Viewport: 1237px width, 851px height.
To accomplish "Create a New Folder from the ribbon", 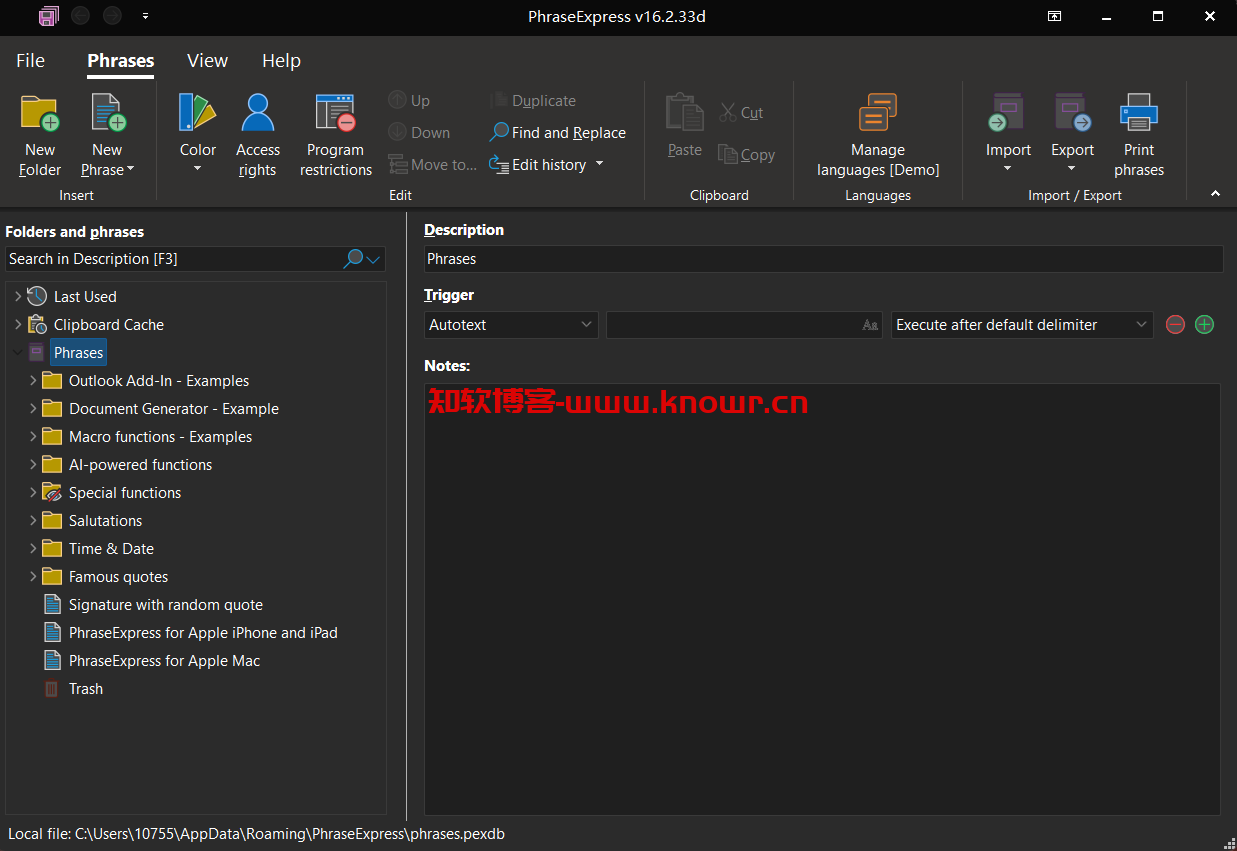I will (x=40, y=135).
